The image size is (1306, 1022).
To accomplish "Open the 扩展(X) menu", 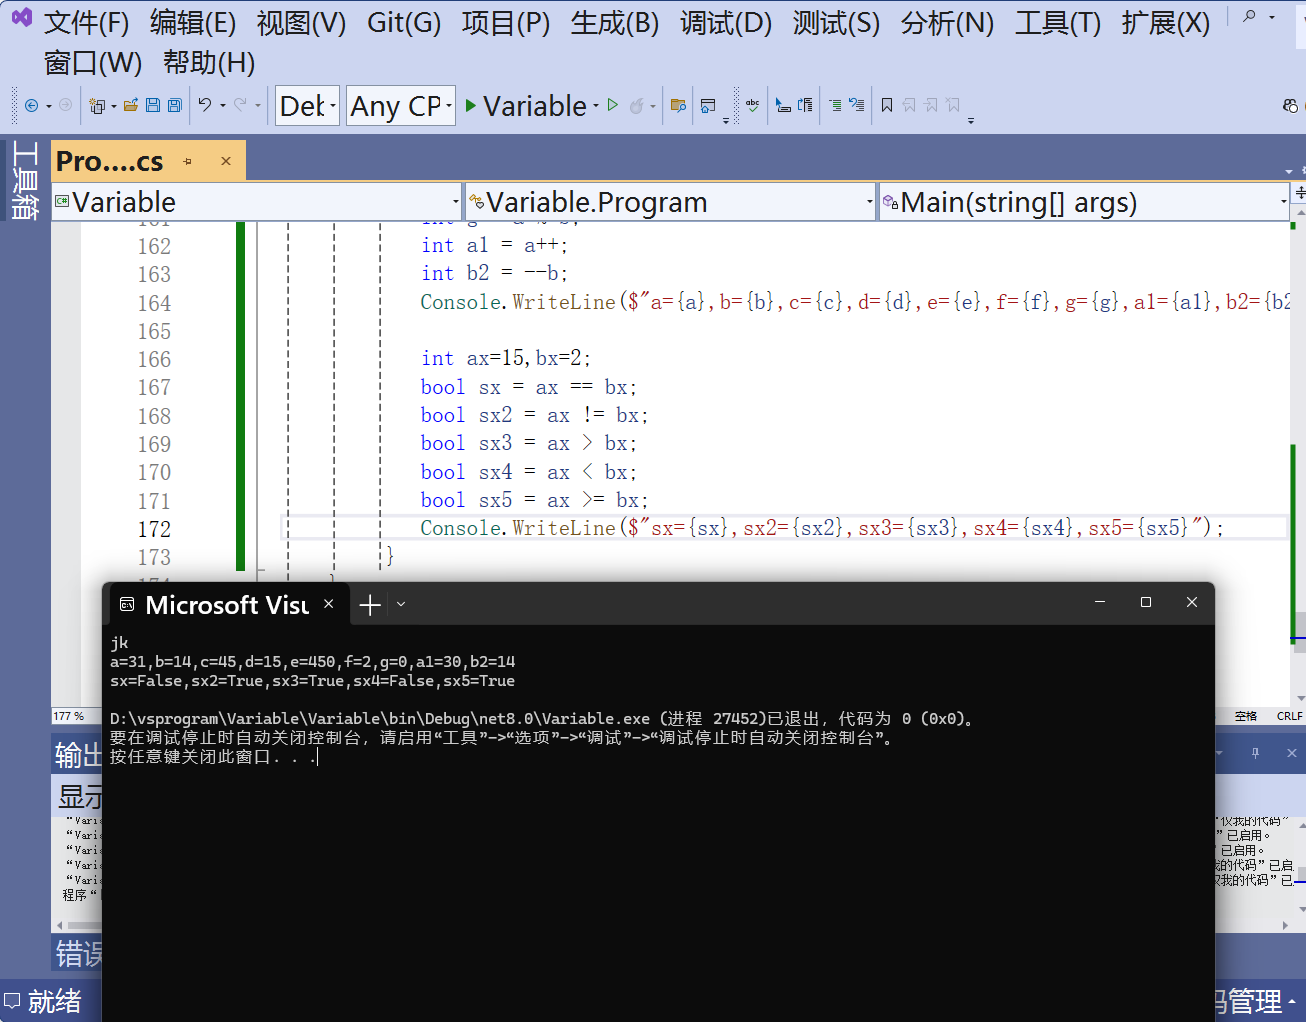I will click(x=1166, y=22).
